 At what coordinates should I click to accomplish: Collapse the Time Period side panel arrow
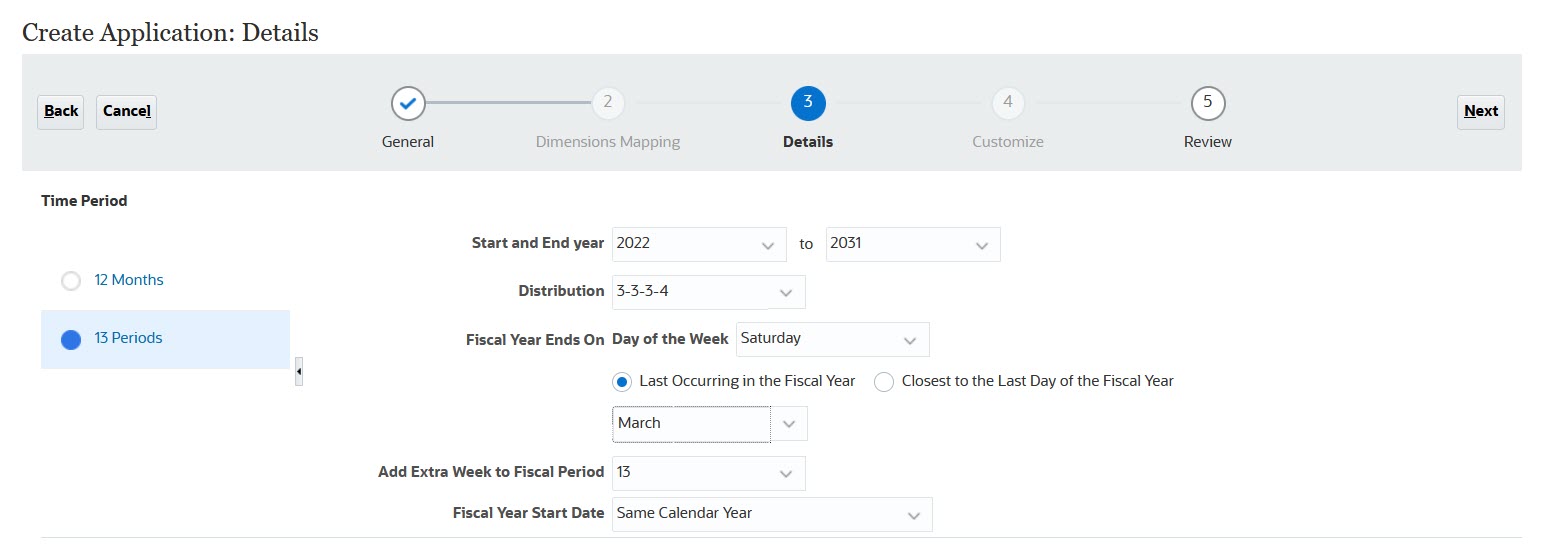(299, 374)
